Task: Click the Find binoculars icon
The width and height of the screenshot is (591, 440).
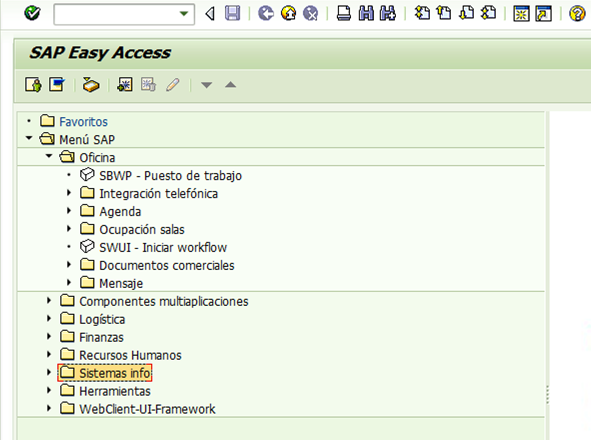Action: click(x=366, y=14)
